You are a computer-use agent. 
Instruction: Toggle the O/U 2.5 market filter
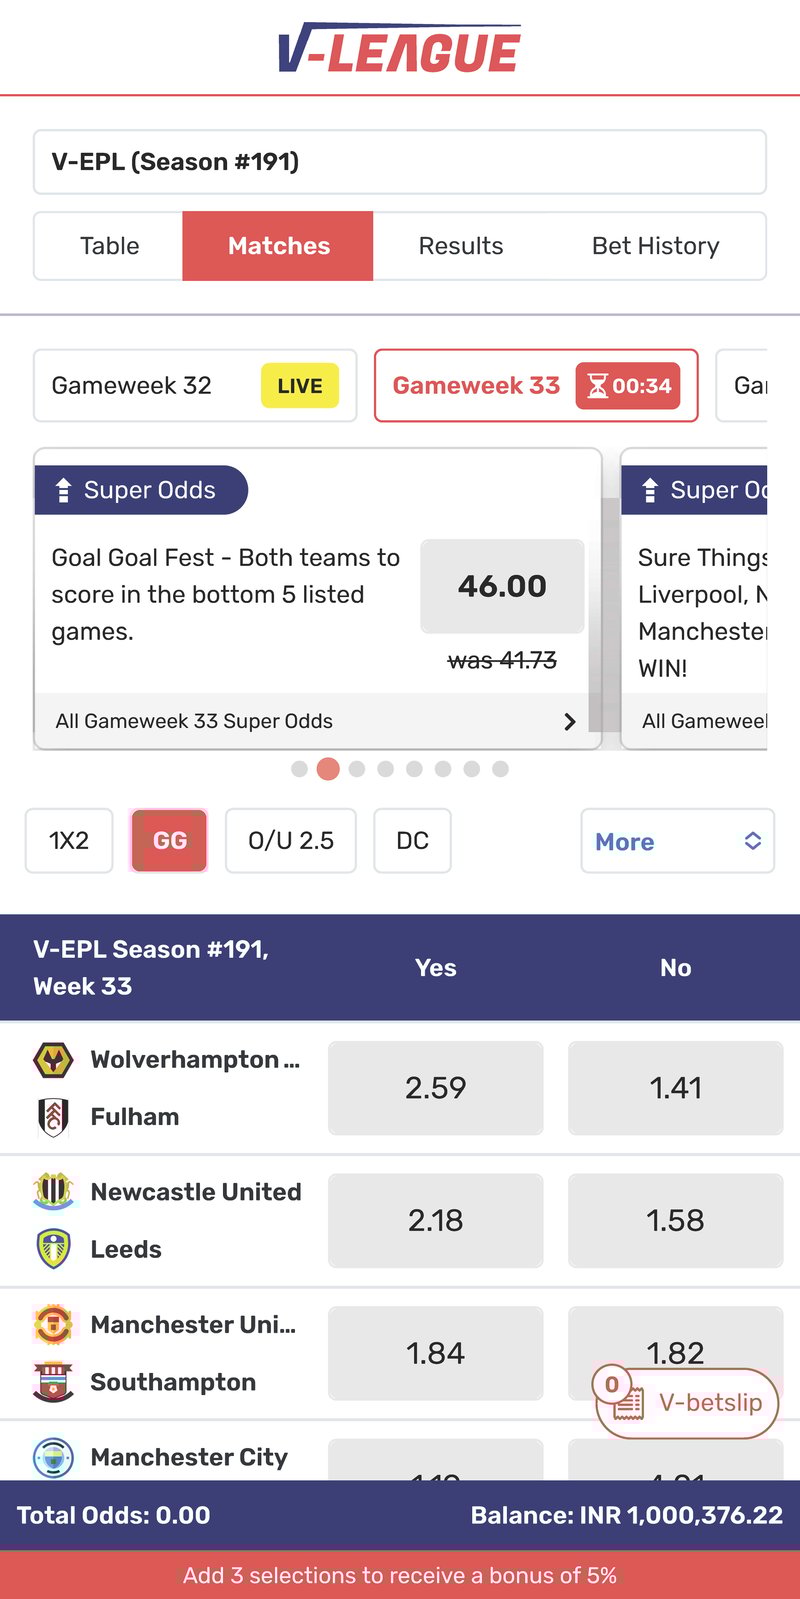291,841
